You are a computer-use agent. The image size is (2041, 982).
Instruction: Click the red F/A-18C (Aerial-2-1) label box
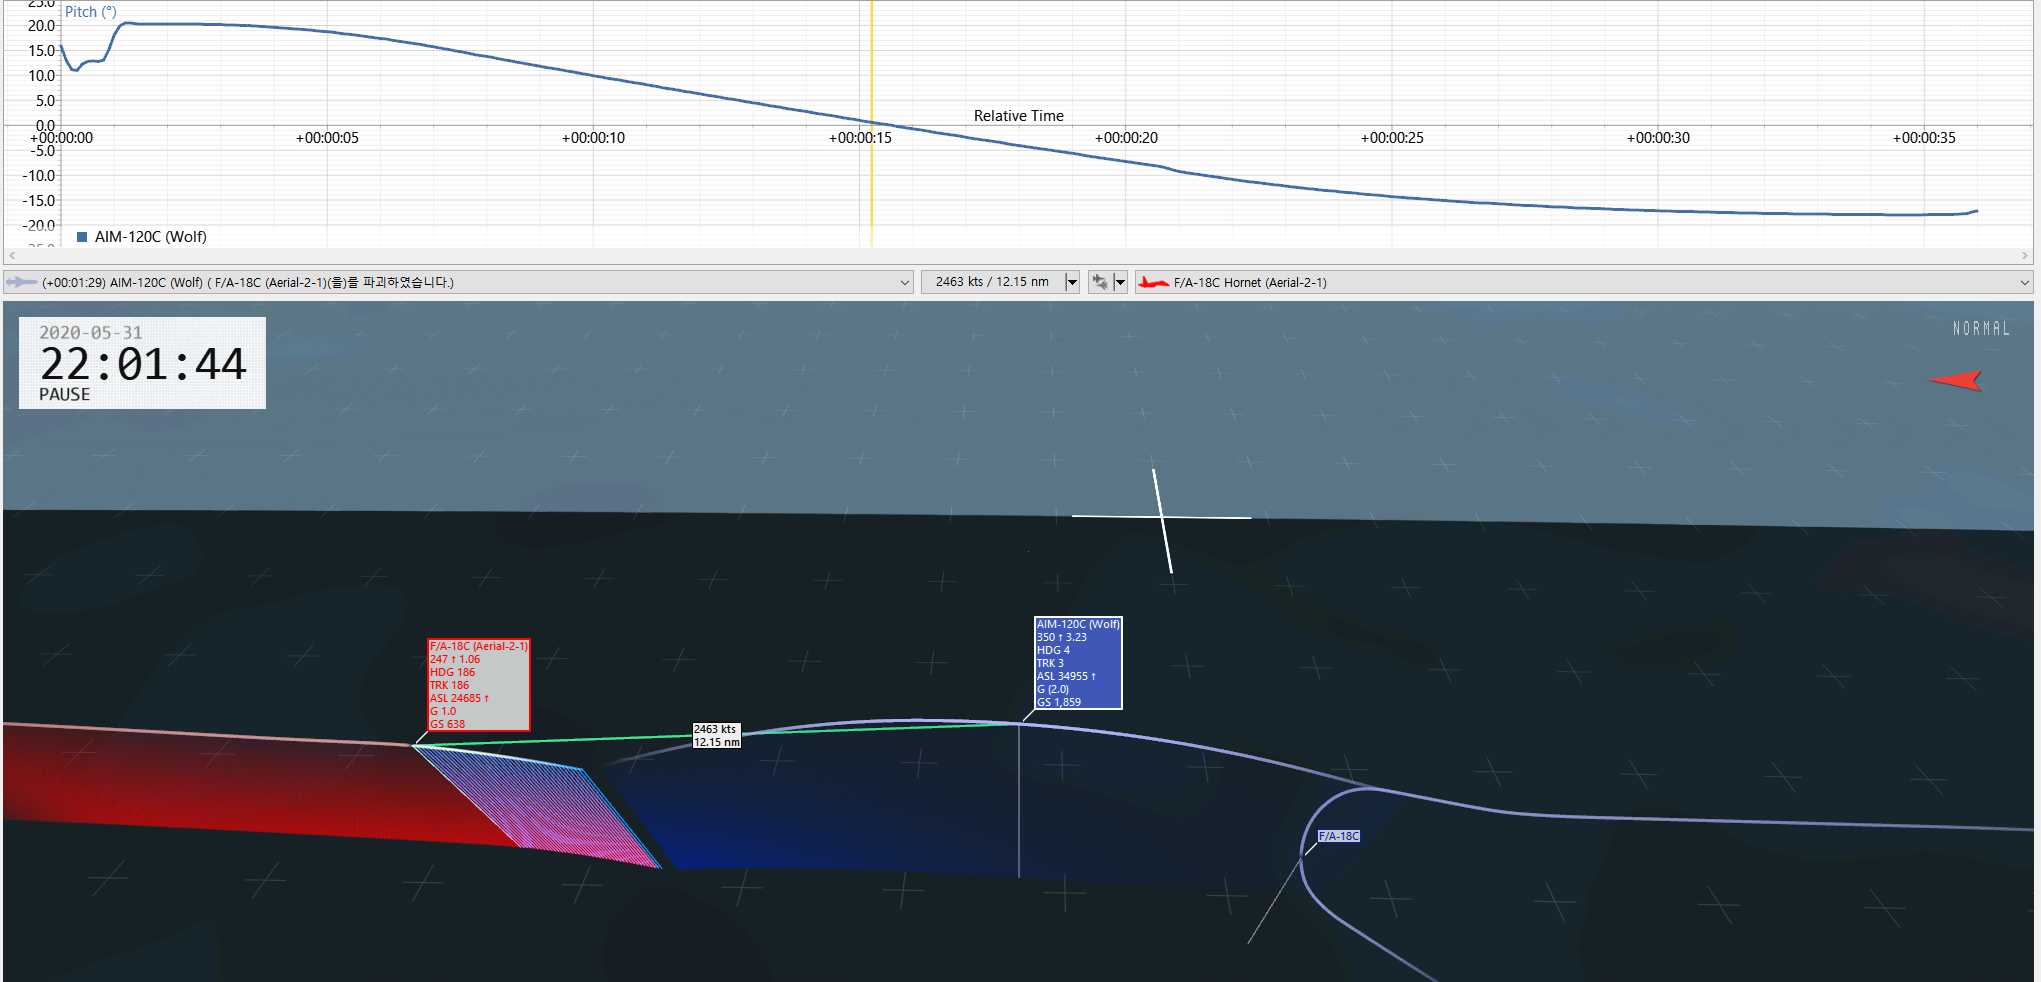click(x=479, y=685)
